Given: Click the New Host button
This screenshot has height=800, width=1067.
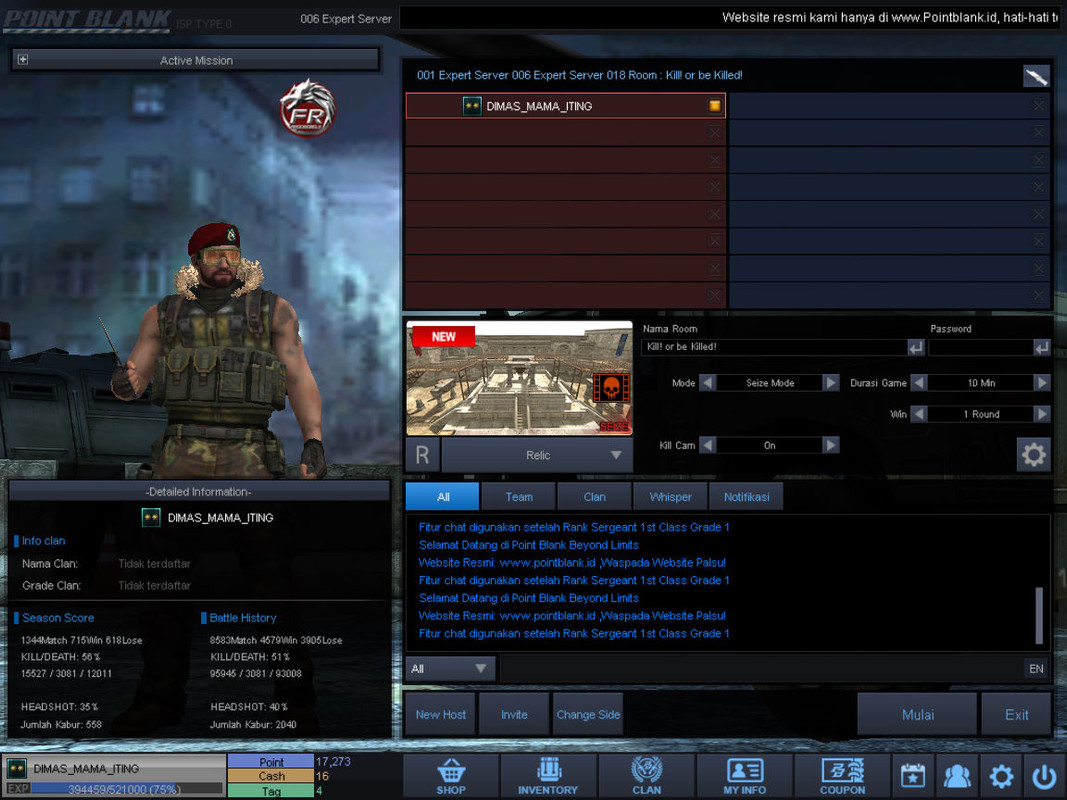Looking at the screenshot, I should pyautogui.click(x=440, y=714).
